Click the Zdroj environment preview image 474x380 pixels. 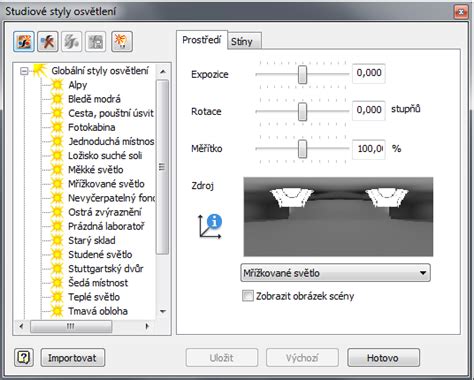[x=338, y=217]
